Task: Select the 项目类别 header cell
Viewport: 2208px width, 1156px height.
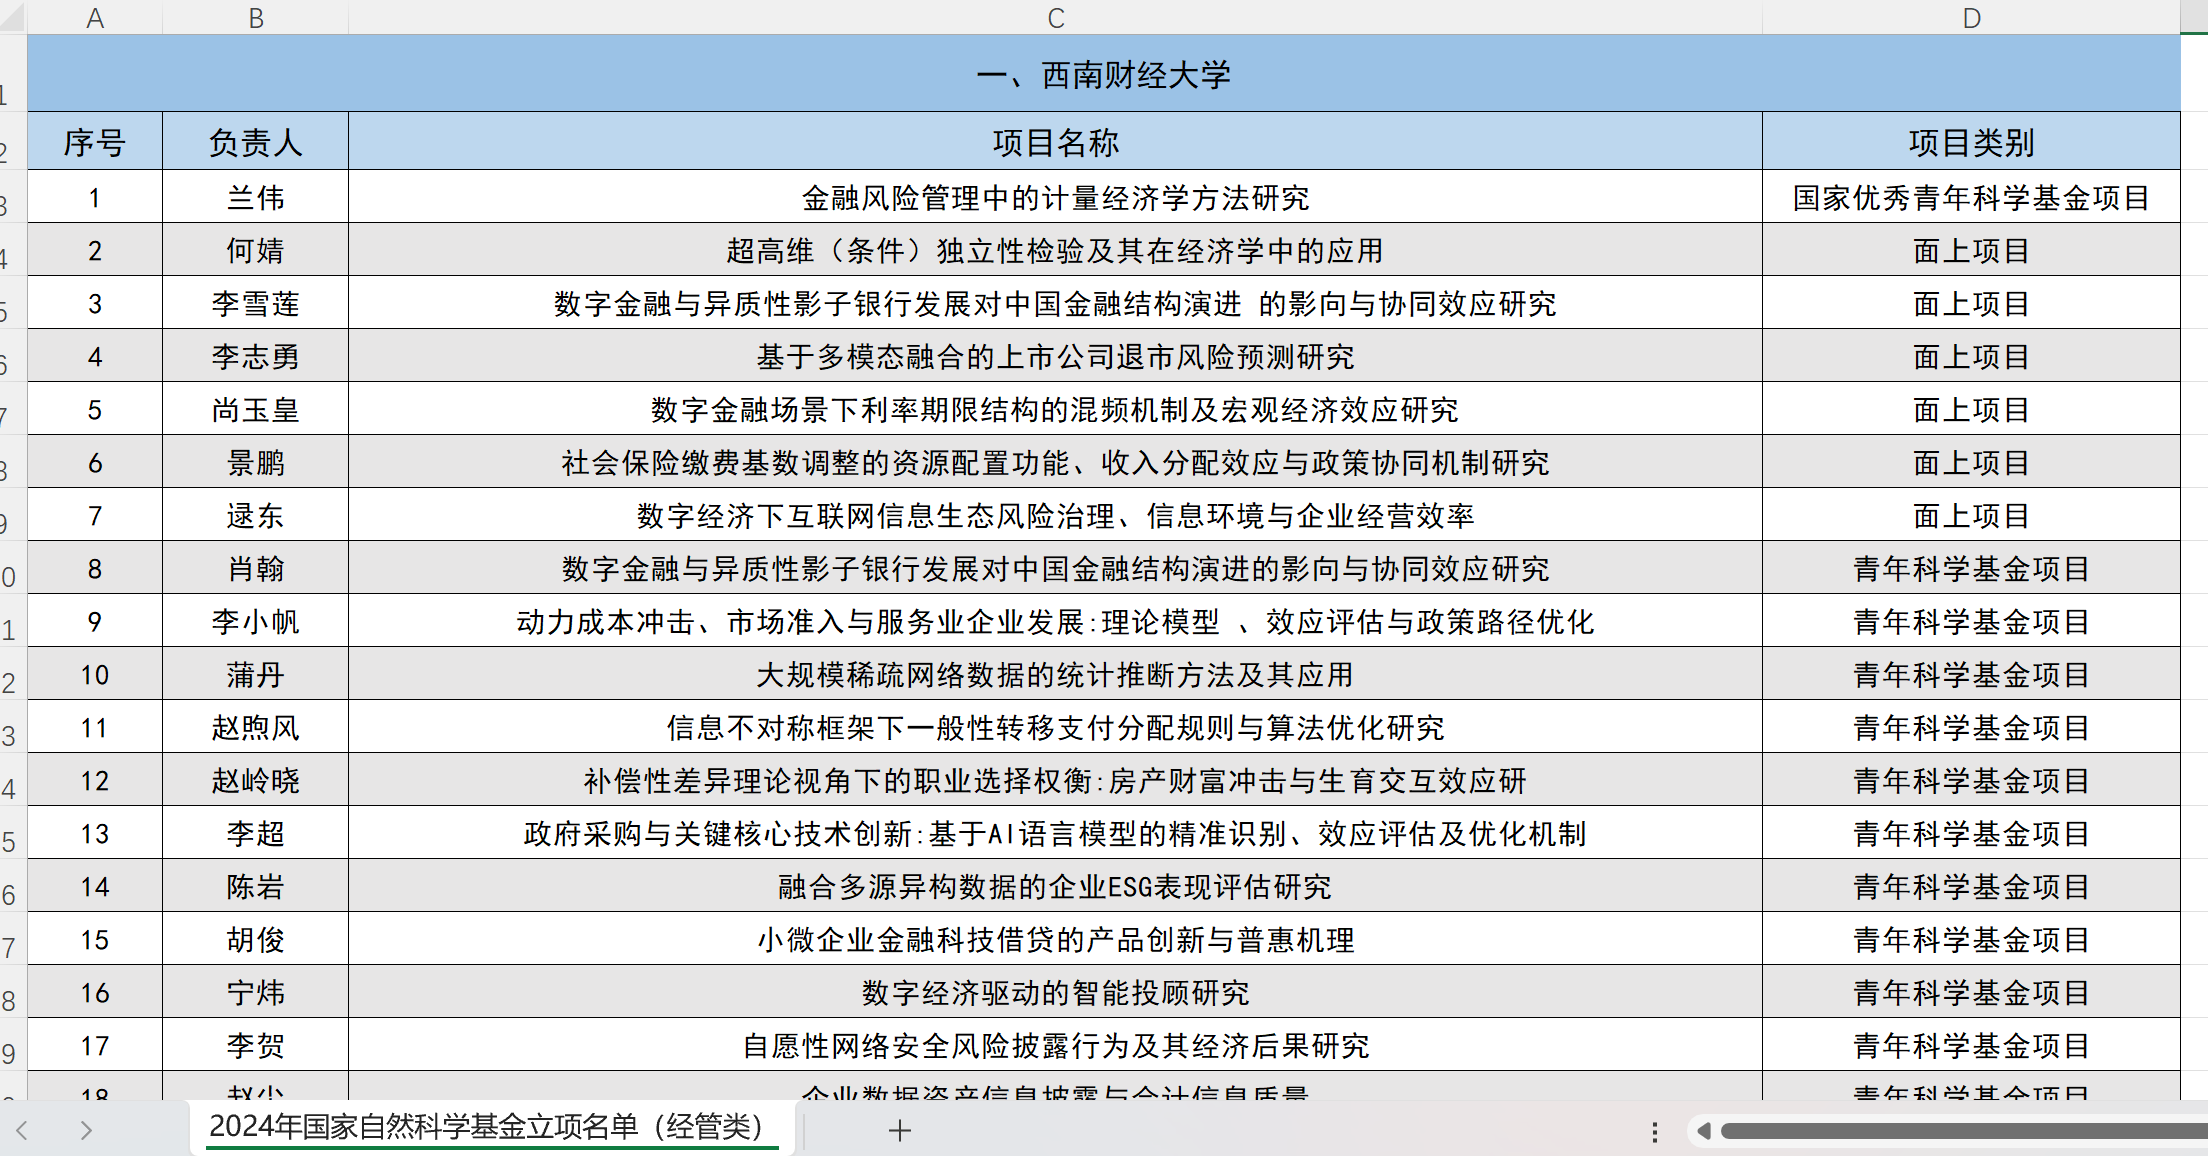Action: tap(1971, 143)
